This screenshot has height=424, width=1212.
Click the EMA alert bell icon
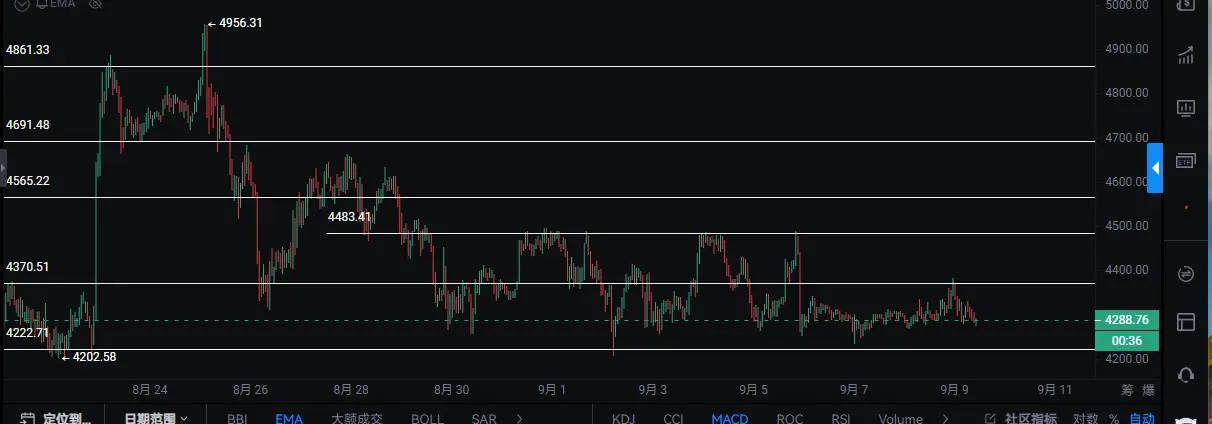pos(41,4)
